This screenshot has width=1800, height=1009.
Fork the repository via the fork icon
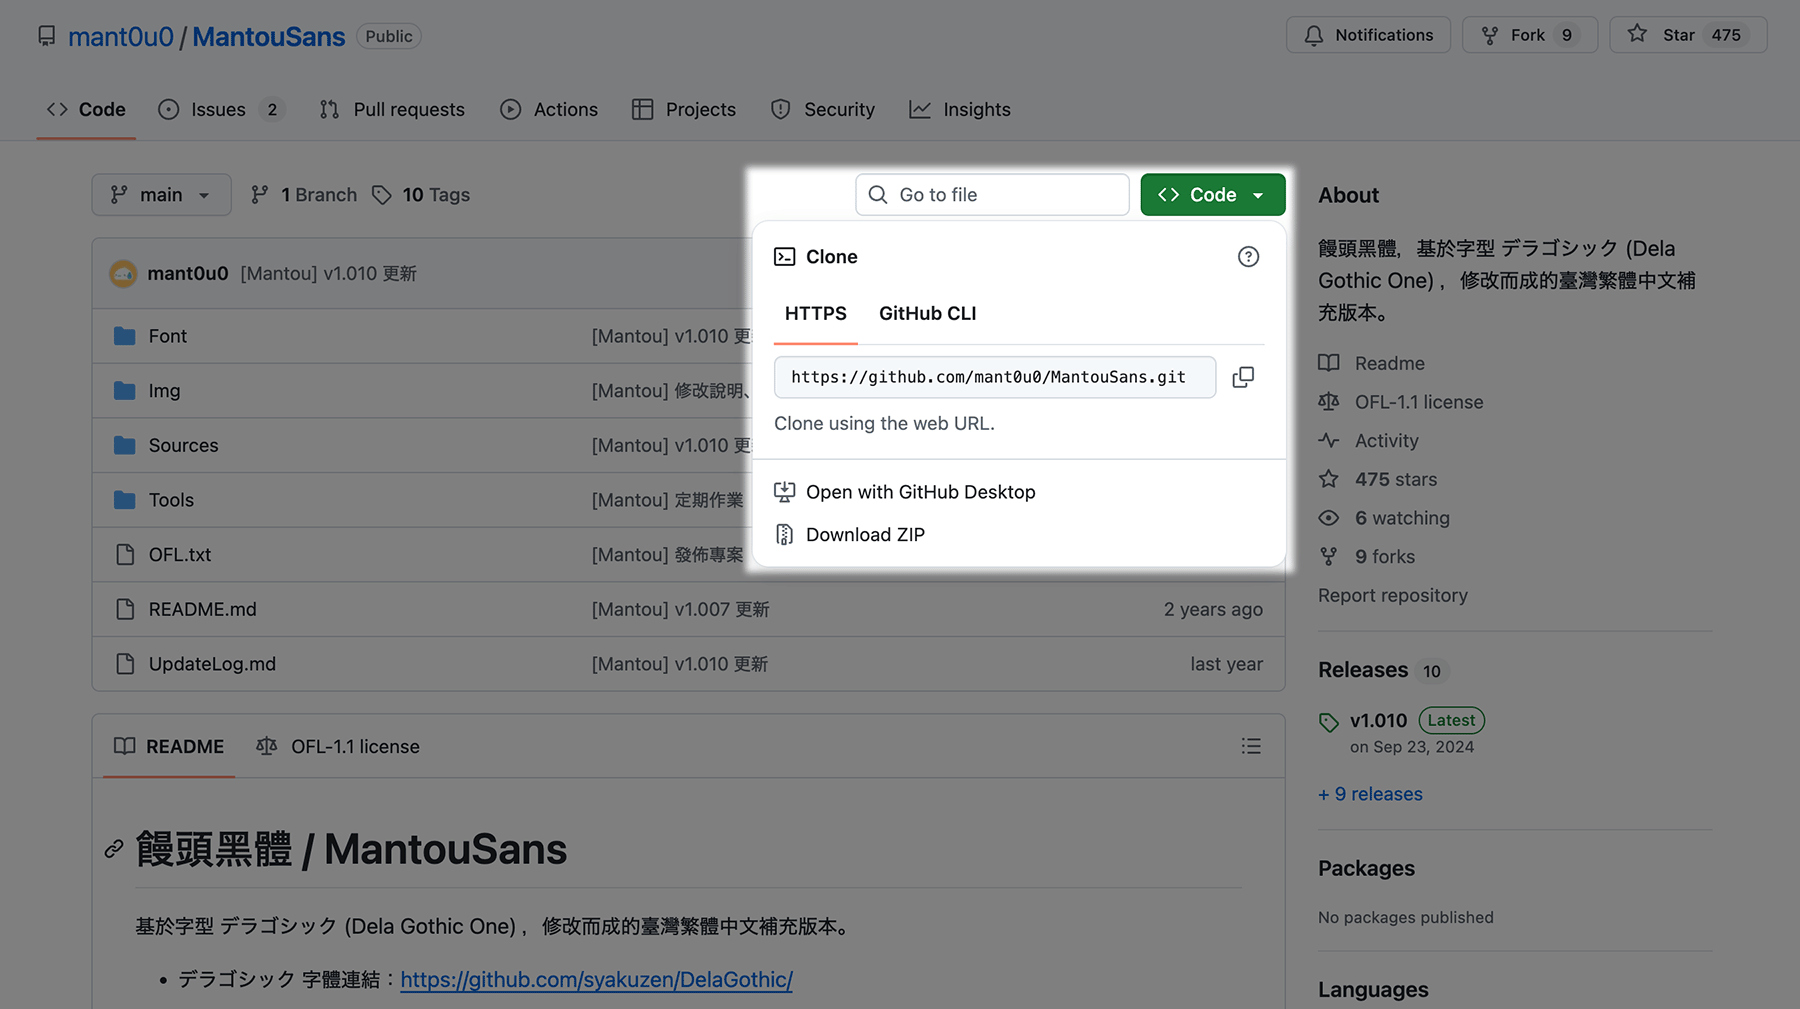1489,34
